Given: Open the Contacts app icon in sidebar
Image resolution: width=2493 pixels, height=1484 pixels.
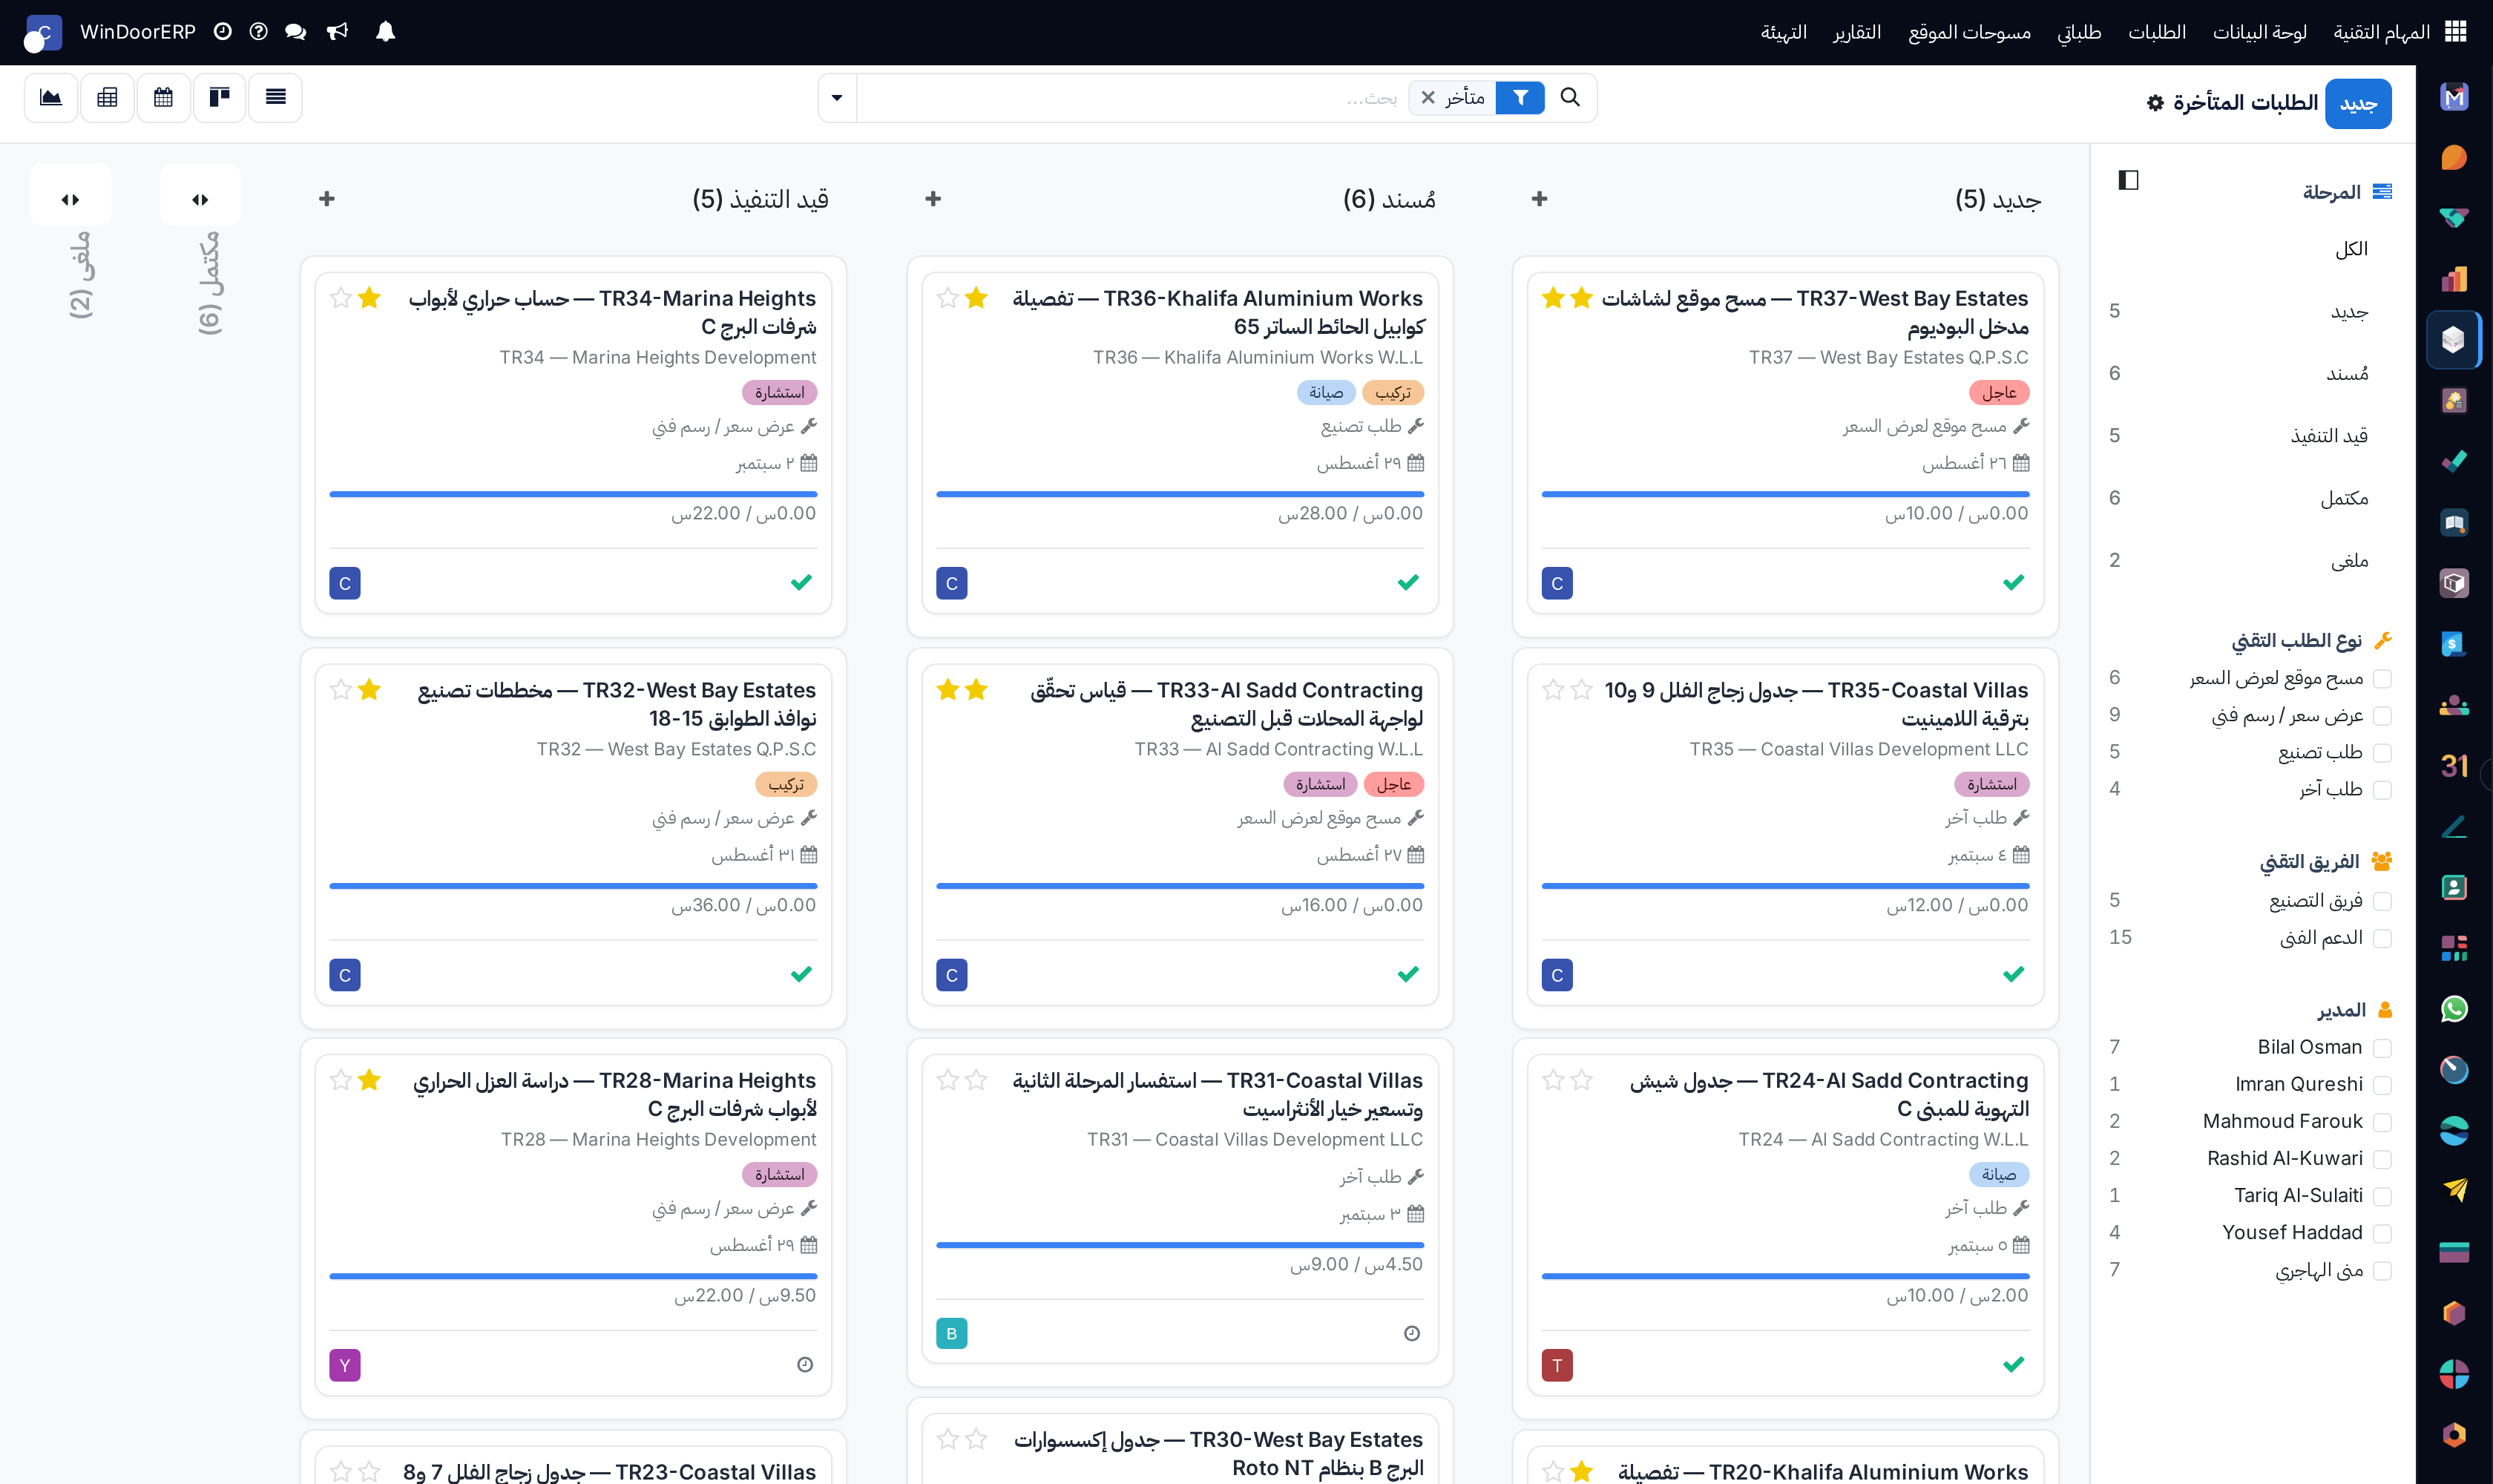Looking at the screenshot, I should point(2454,887).
